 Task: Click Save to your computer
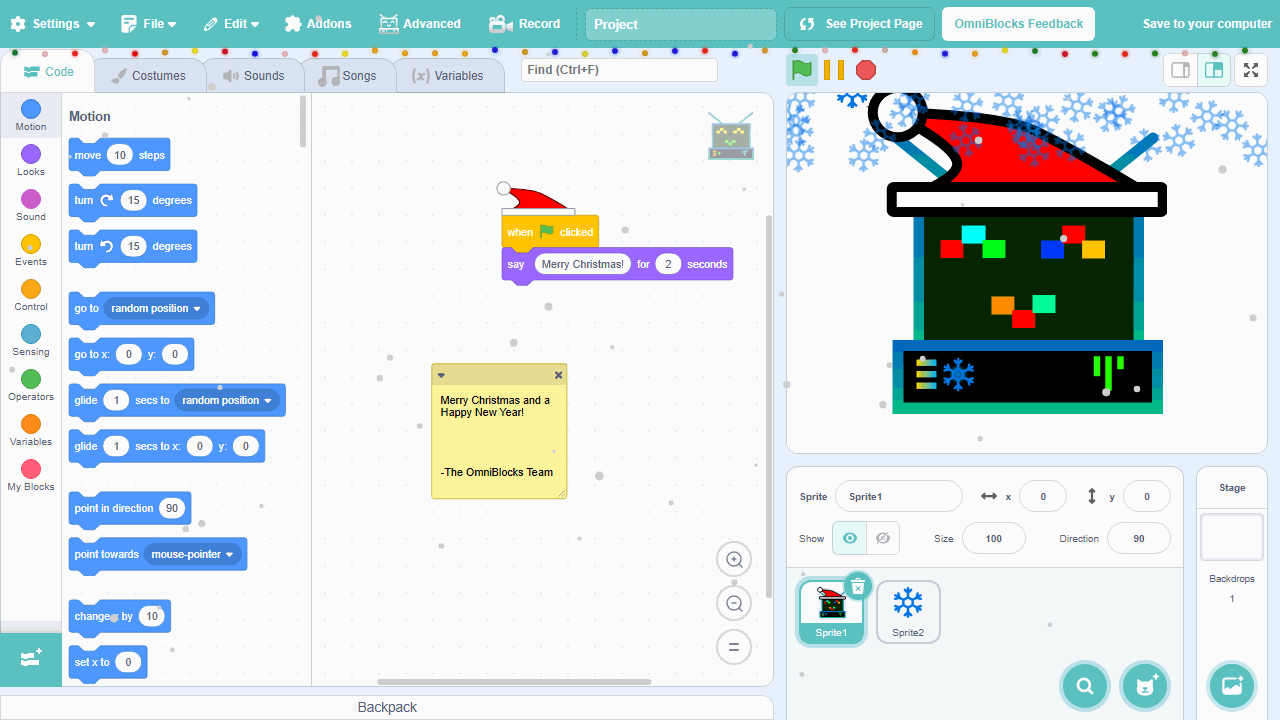click(x=1207, y=24)
